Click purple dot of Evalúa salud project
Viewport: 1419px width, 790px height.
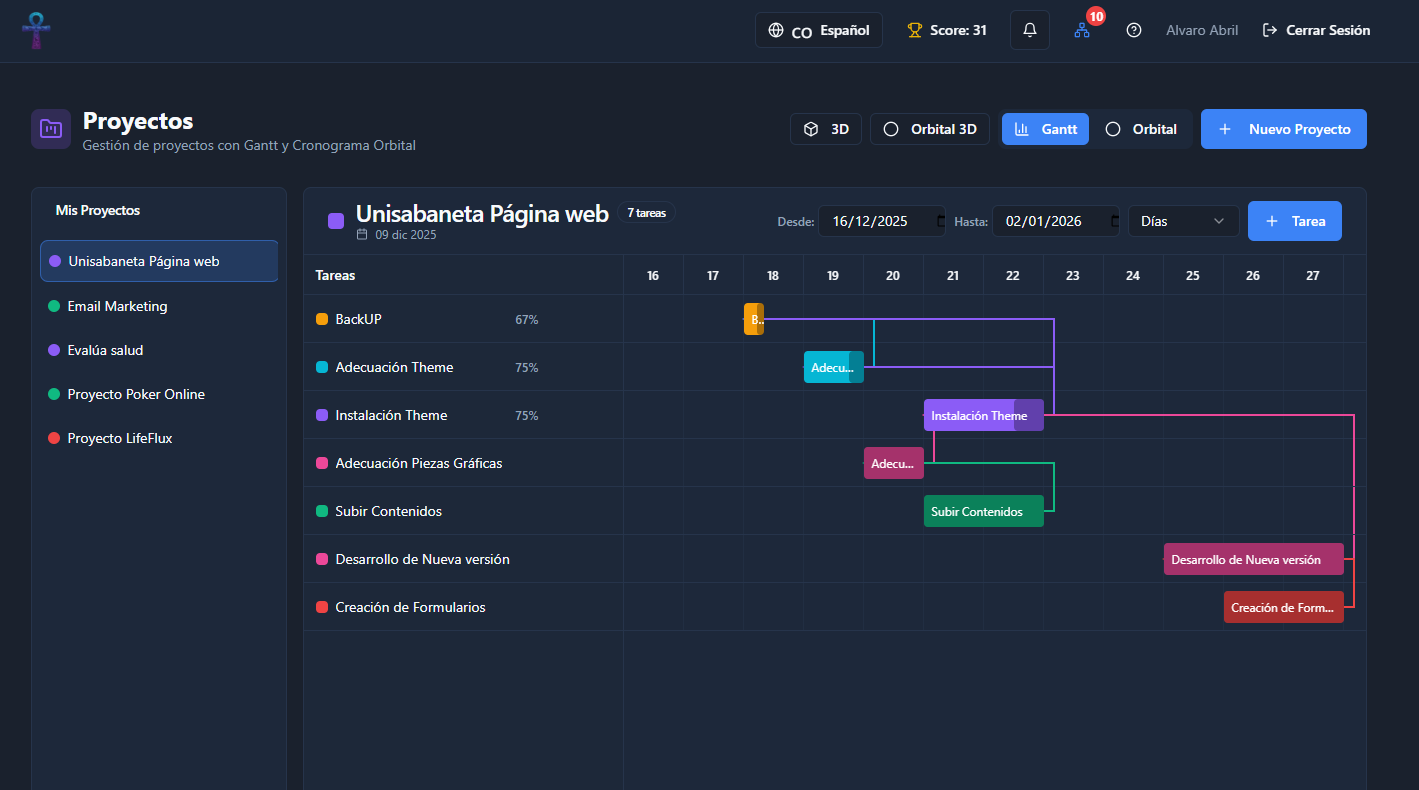(54, 350)
